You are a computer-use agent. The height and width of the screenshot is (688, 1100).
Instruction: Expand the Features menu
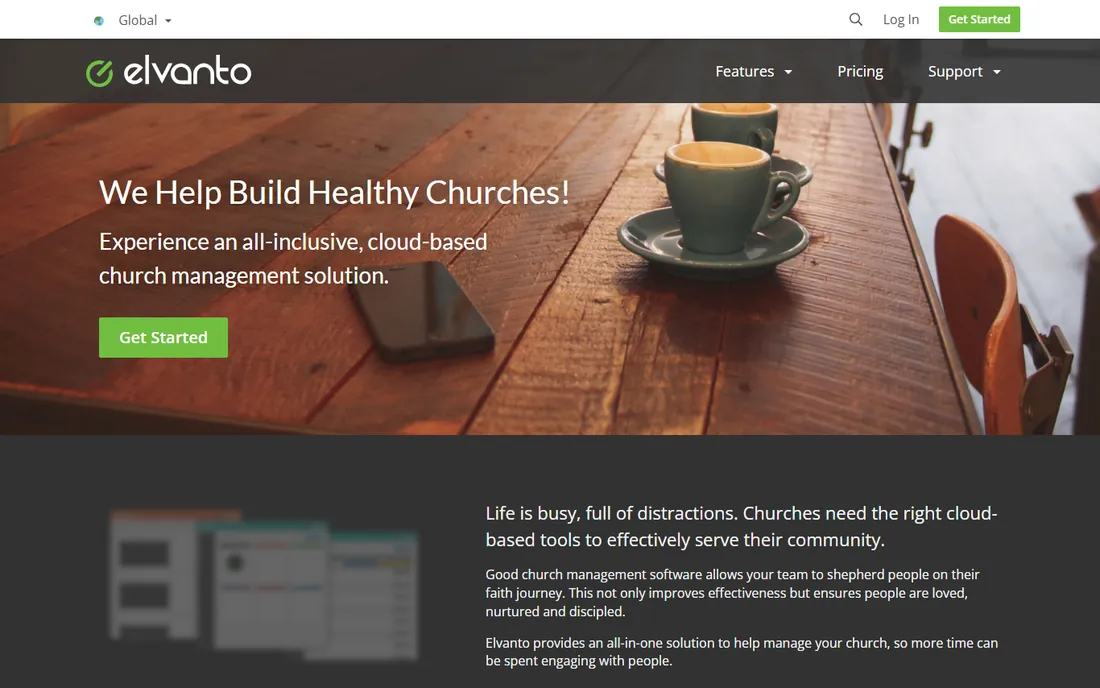pyautogui.click(x=753, y=72)
